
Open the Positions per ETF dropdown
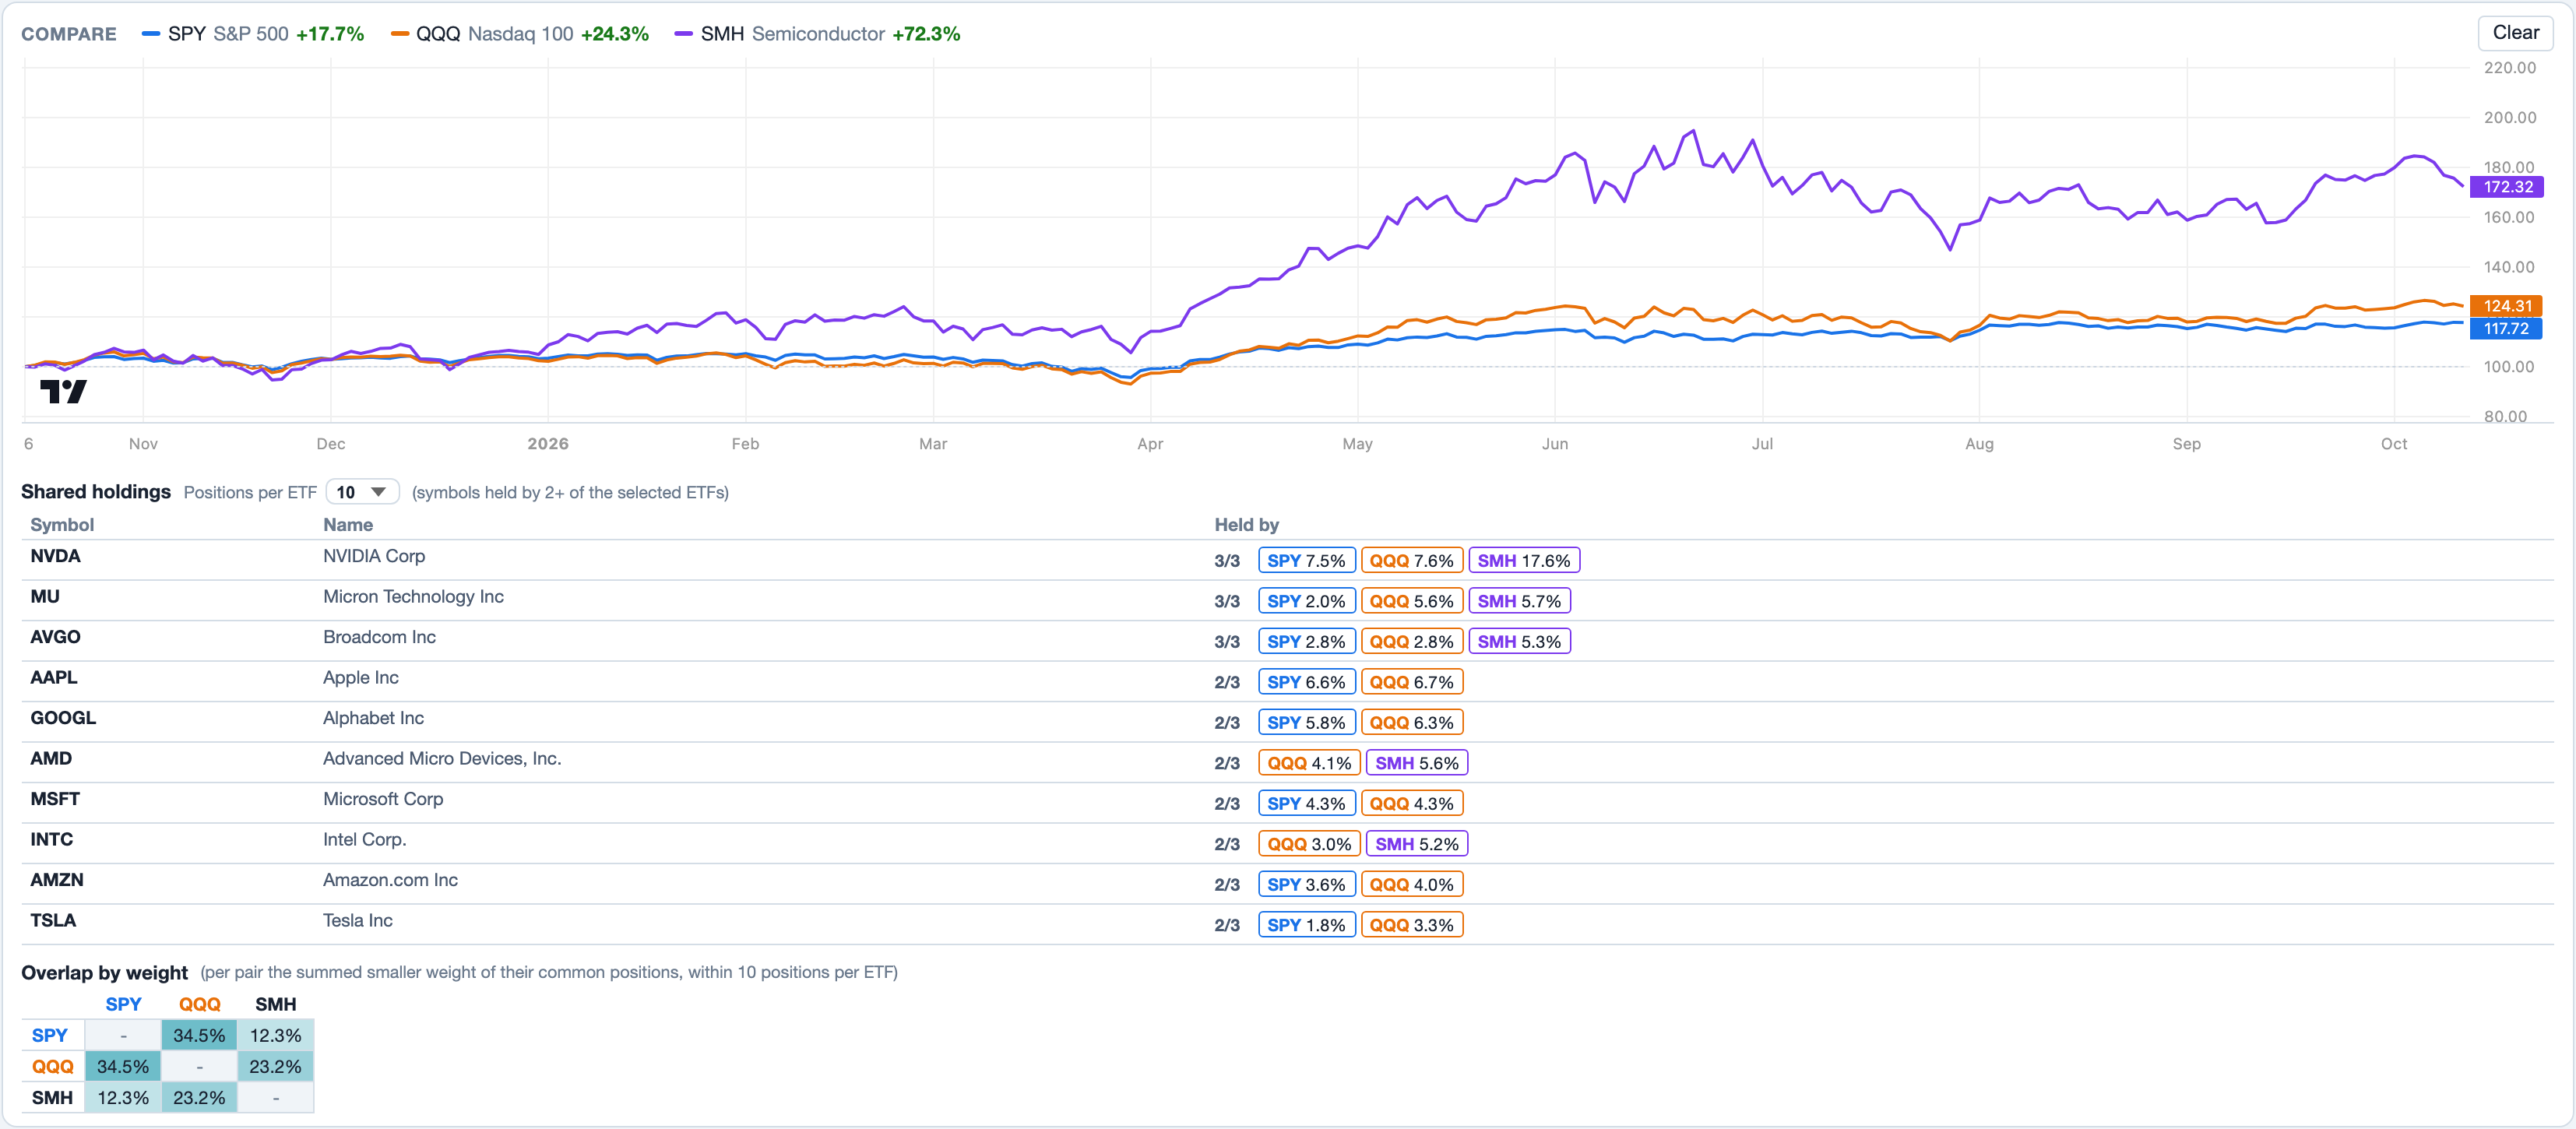(362, 492)
